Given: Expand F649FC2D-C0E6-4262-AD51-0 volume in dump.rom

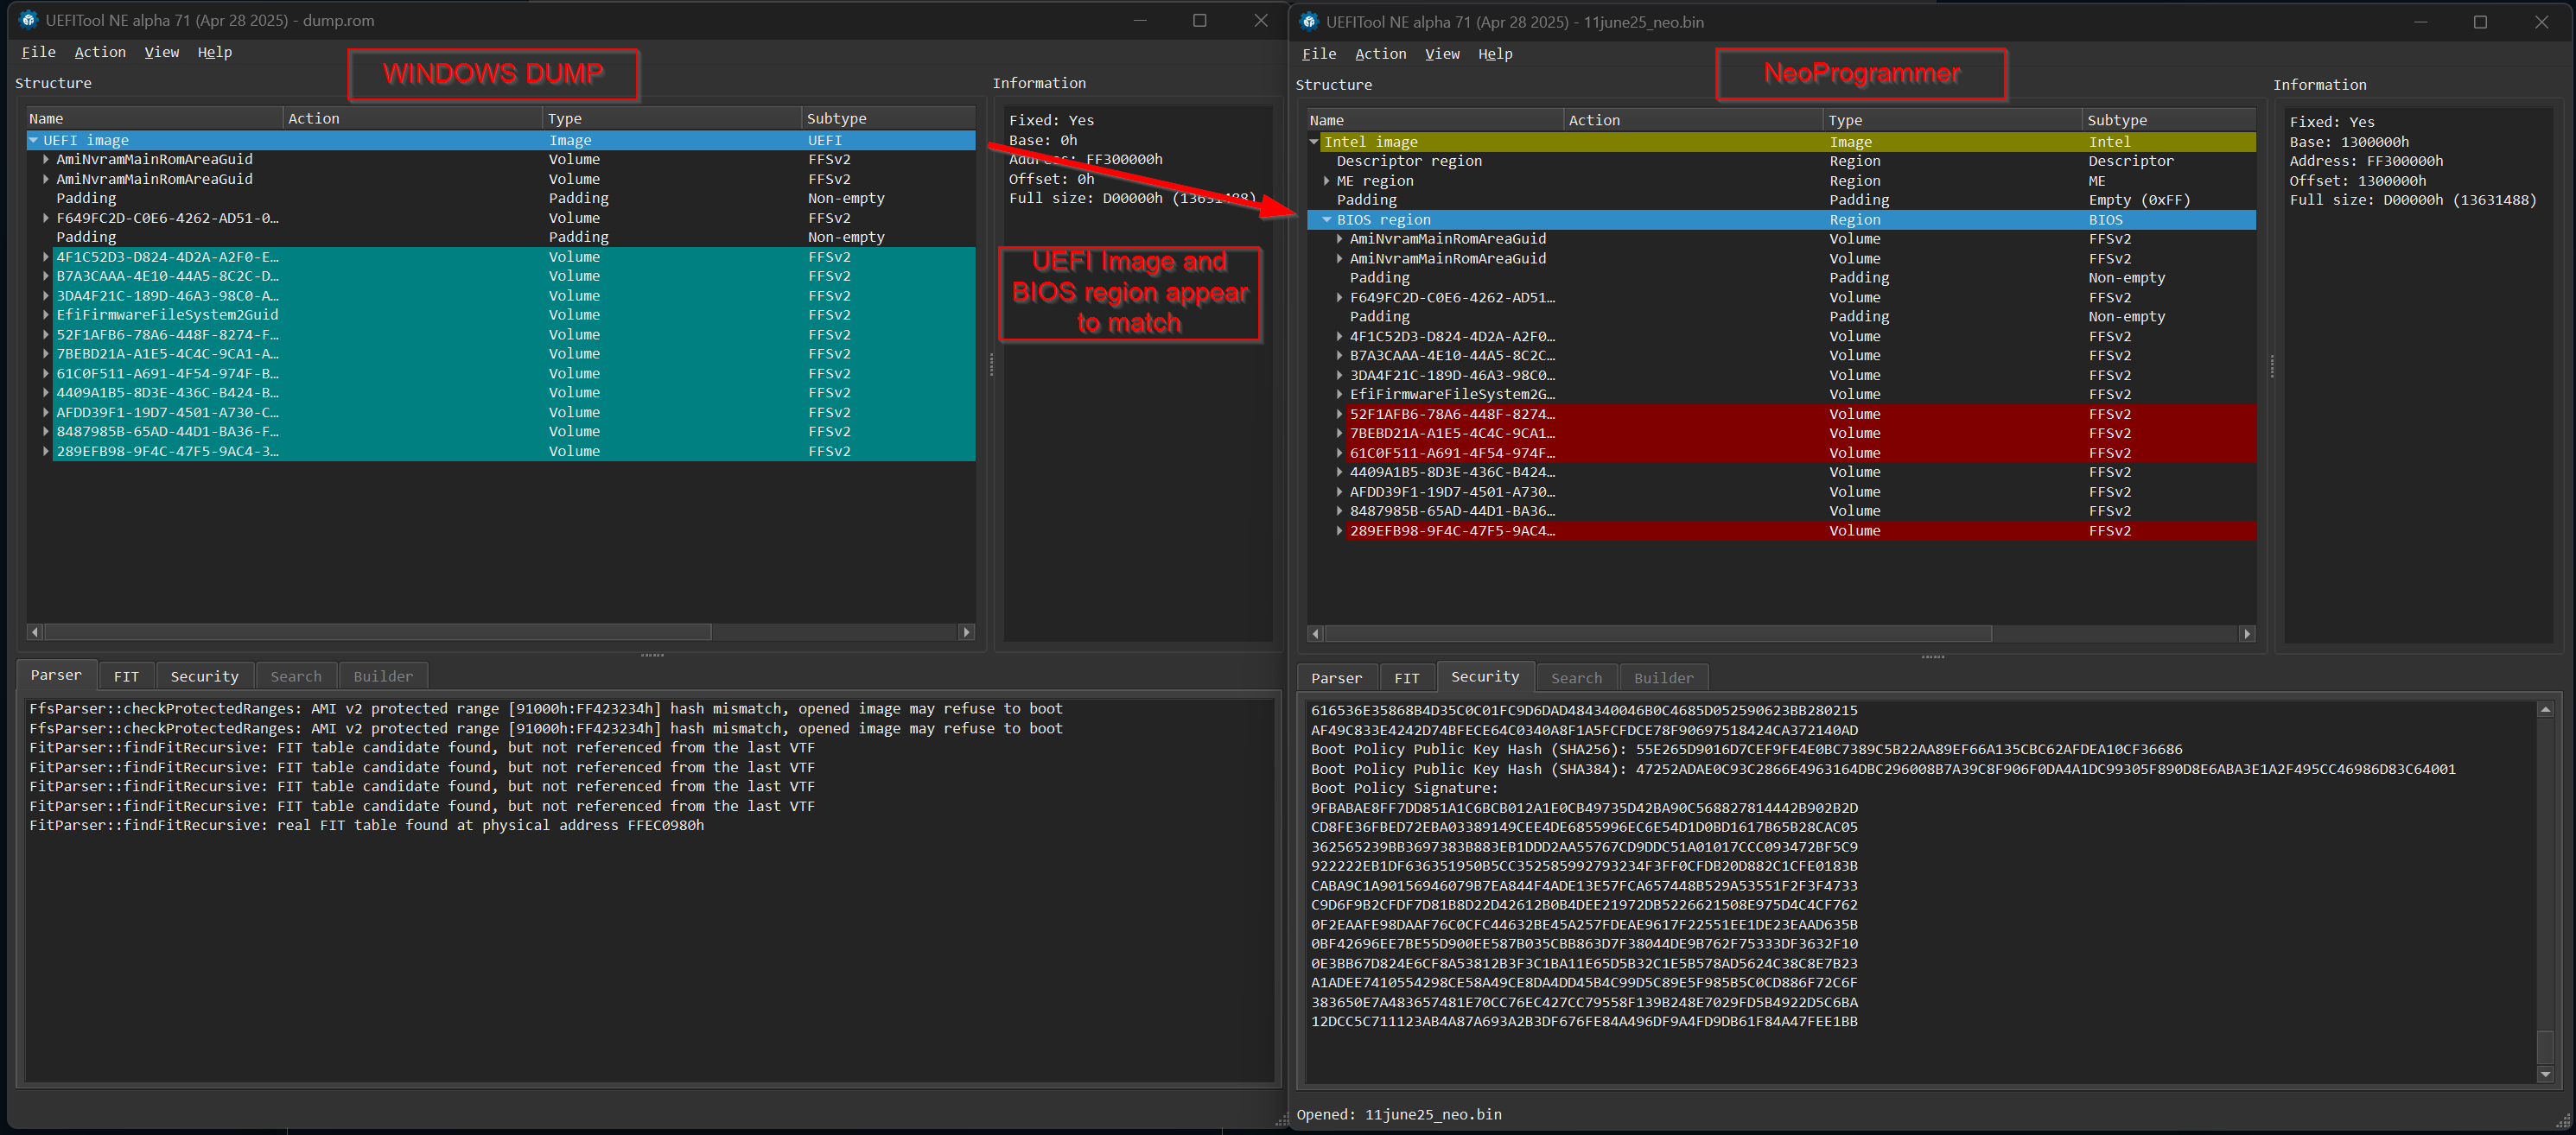Looking at the screenshot, I should click(46, 218).
